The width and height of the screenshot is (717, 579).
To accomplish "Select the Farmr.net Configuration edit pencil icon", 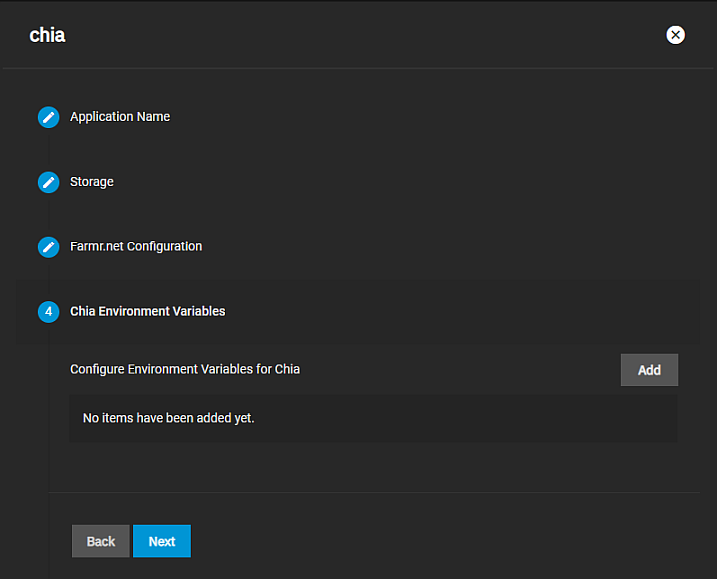I will (x=48, y=247).
